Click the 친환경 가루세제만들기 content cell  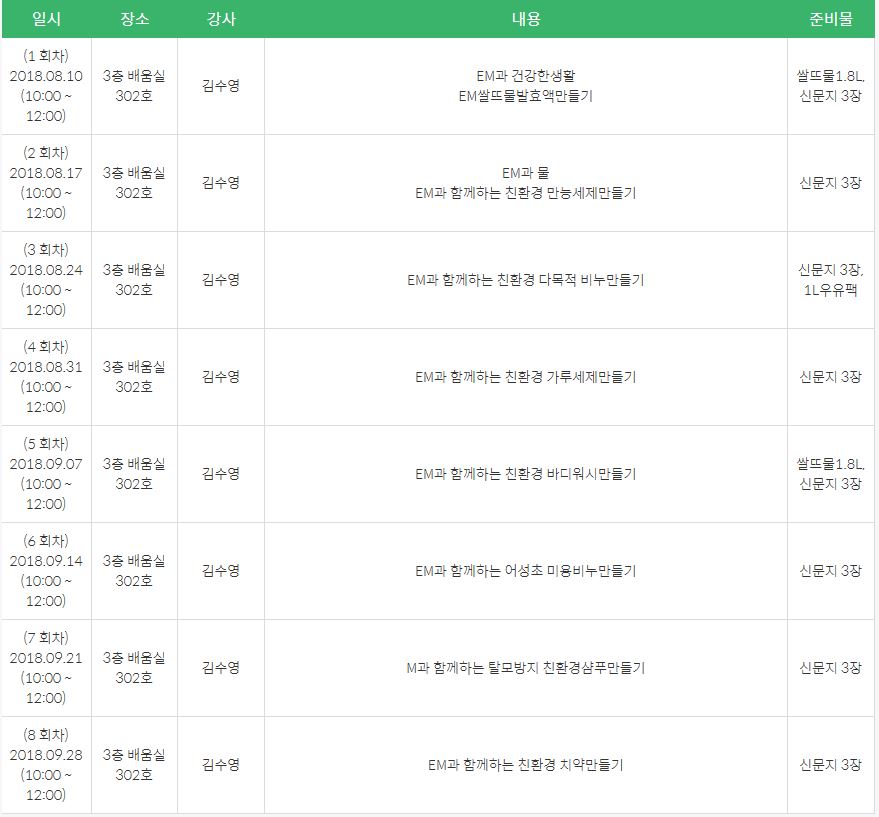tap(525, 377)
